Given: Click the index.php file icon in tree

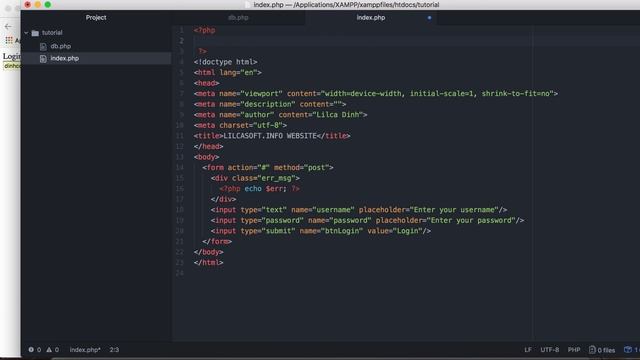Looking at the screenshot, I should [43, 59].
